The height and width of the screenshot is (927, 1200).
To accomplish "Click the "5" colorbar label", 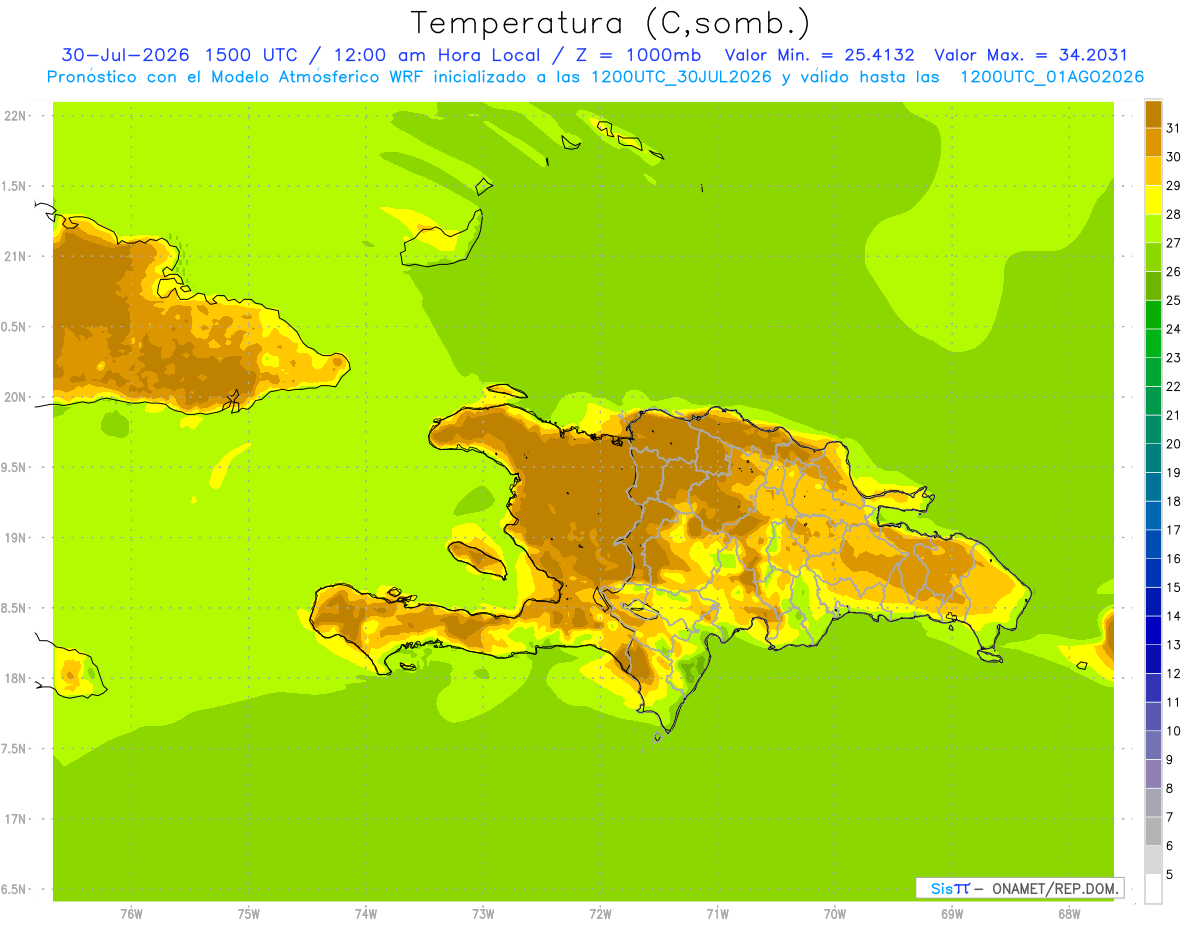I will (1169, 875).
